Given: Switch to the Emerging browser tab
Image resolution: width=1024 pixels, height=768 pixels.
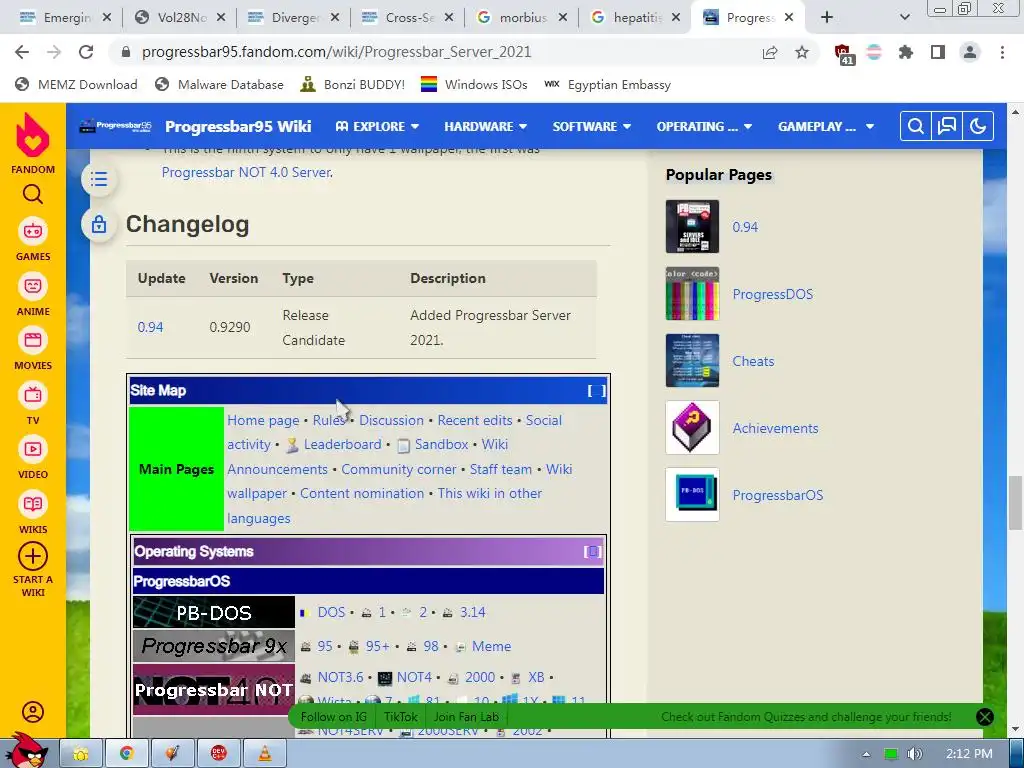Looking at the screenshot, I should [x=65, y=18].
